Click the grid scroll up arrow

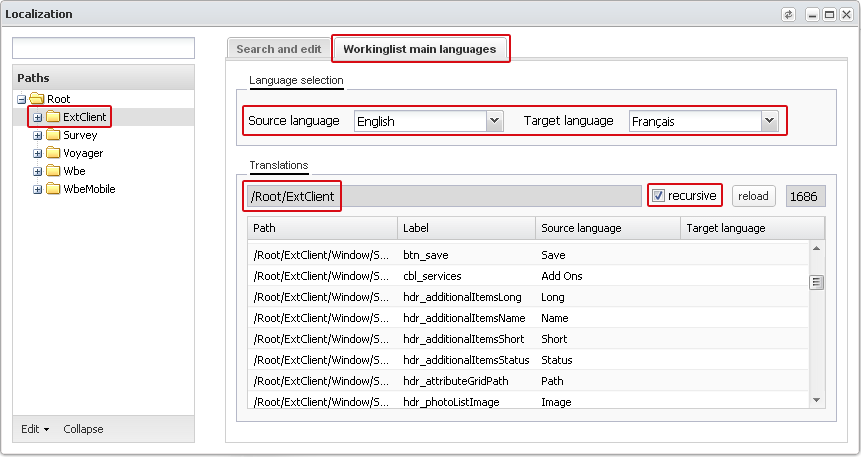point(817,249)
